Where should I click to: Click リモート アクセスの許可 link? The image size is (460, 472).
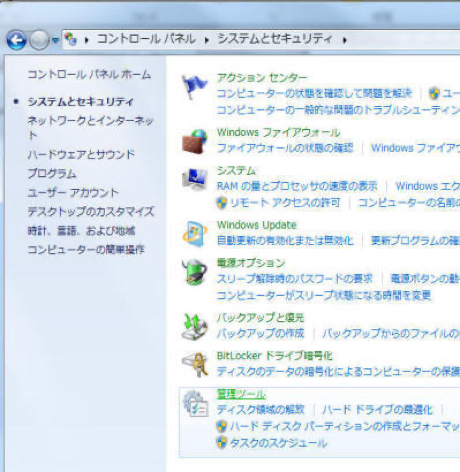[x=285, y=203]
